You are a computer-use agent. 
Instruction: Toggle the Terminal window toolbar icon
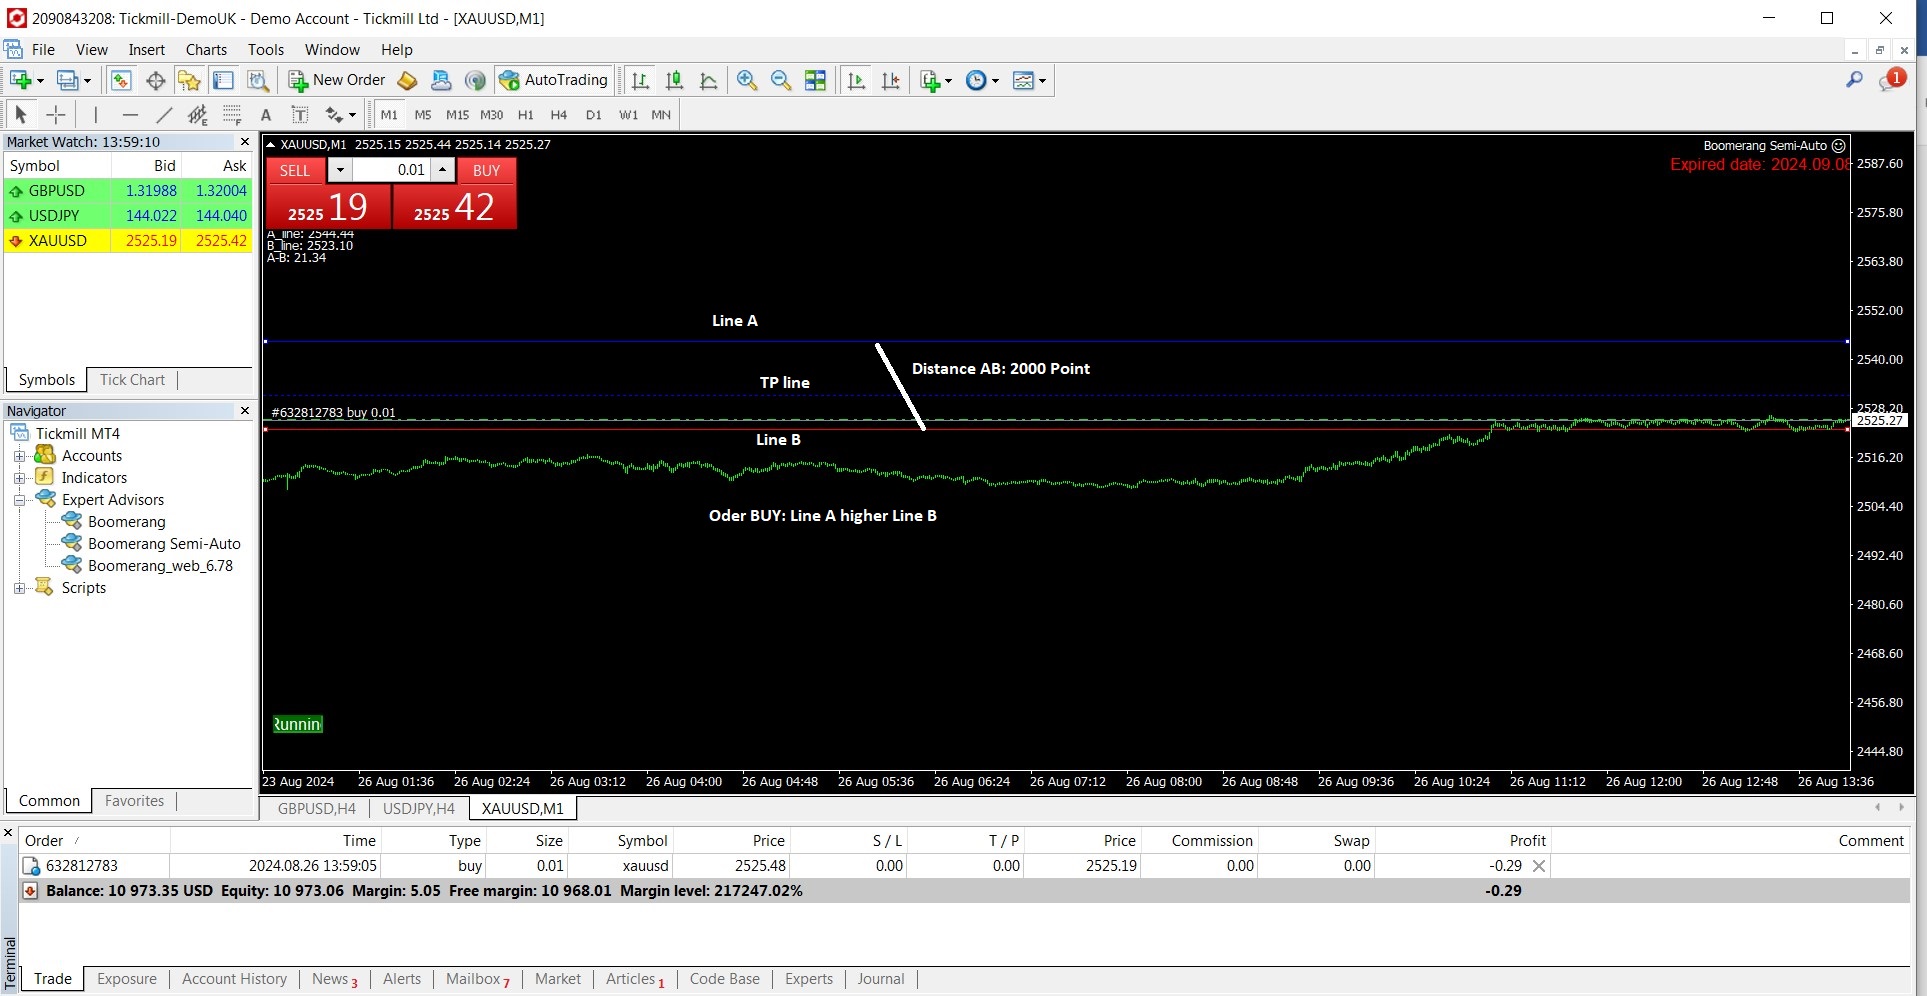[223, 80]
